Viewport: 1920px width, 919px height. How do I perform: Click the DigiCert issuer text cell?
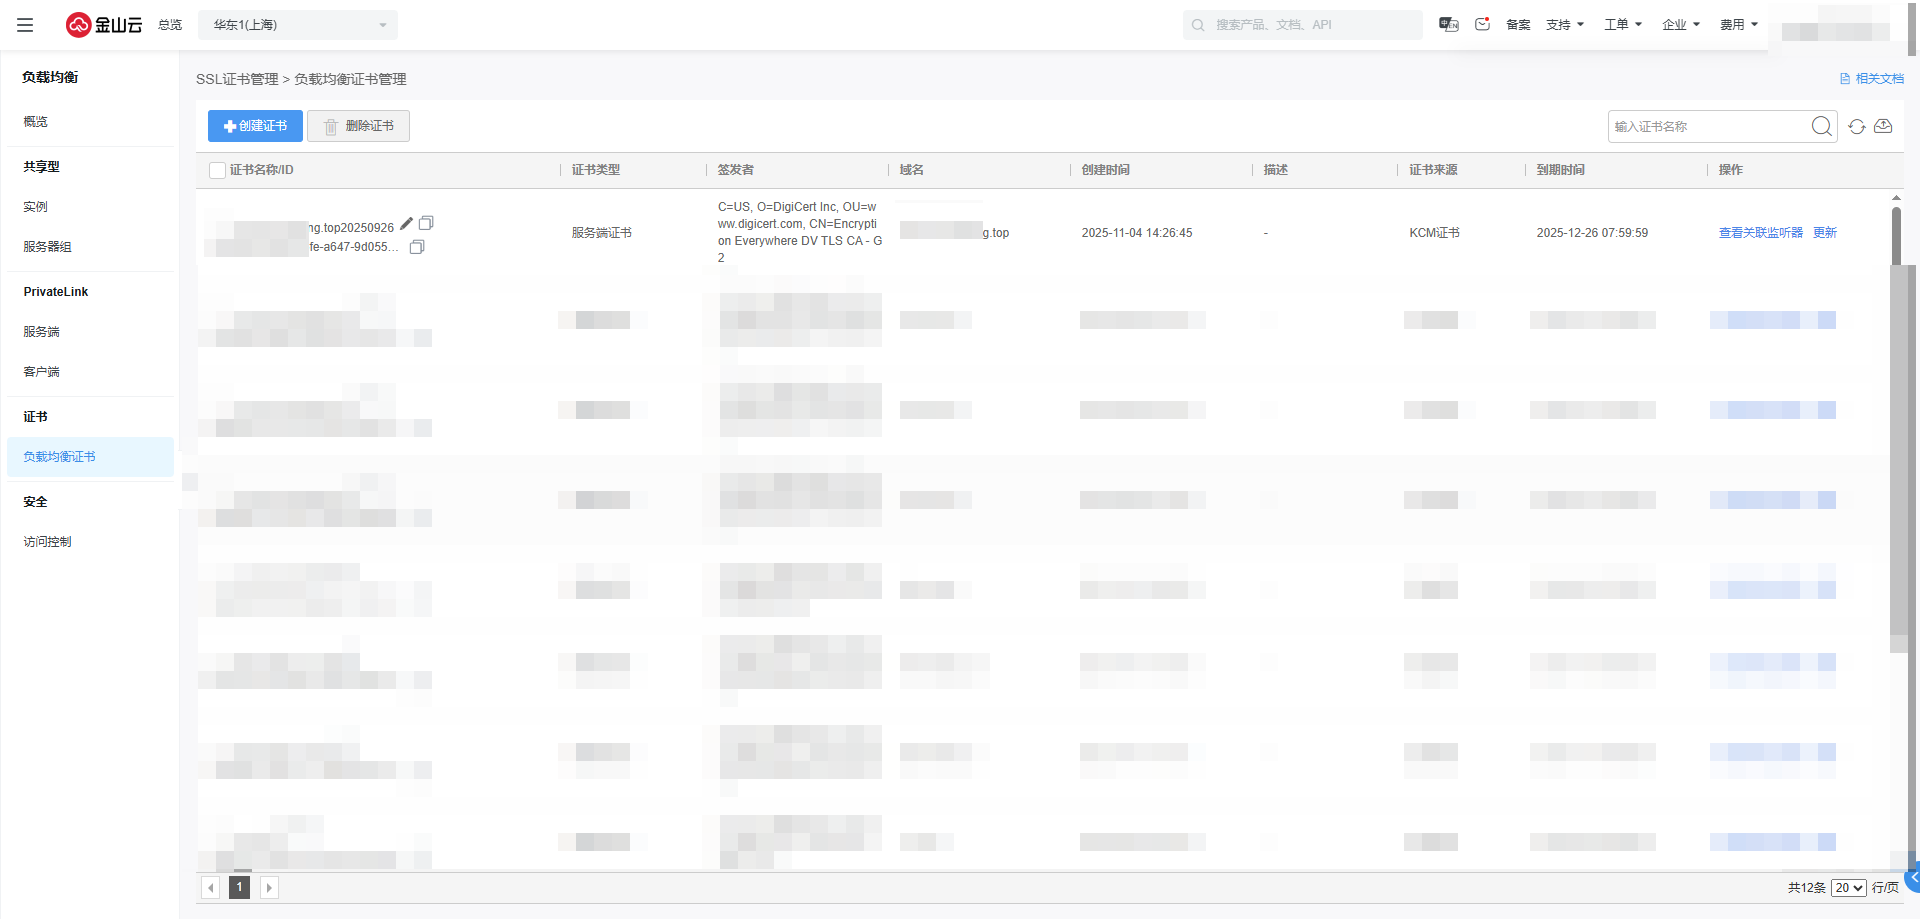(x=800, y=232)
